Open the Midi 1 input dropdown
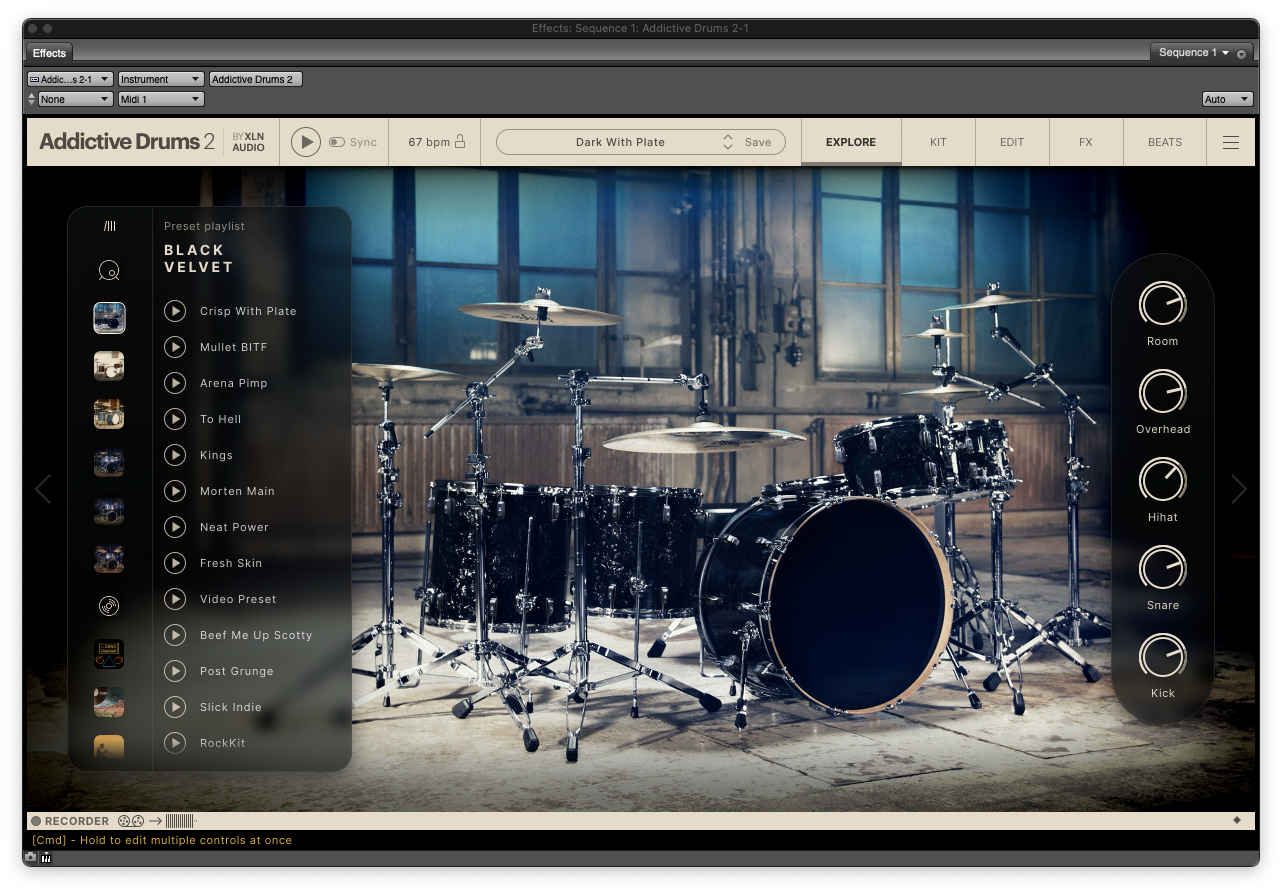This screenshot has width=1282, height=893. pyautogui.click(x=161, y=99)
